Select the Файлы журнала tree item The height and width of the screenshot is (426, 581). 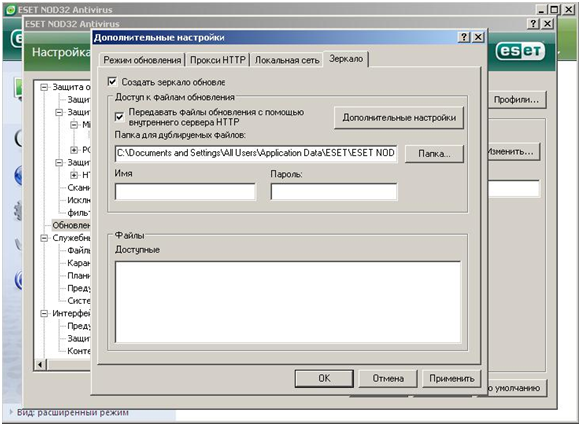[x=79, y=250]
